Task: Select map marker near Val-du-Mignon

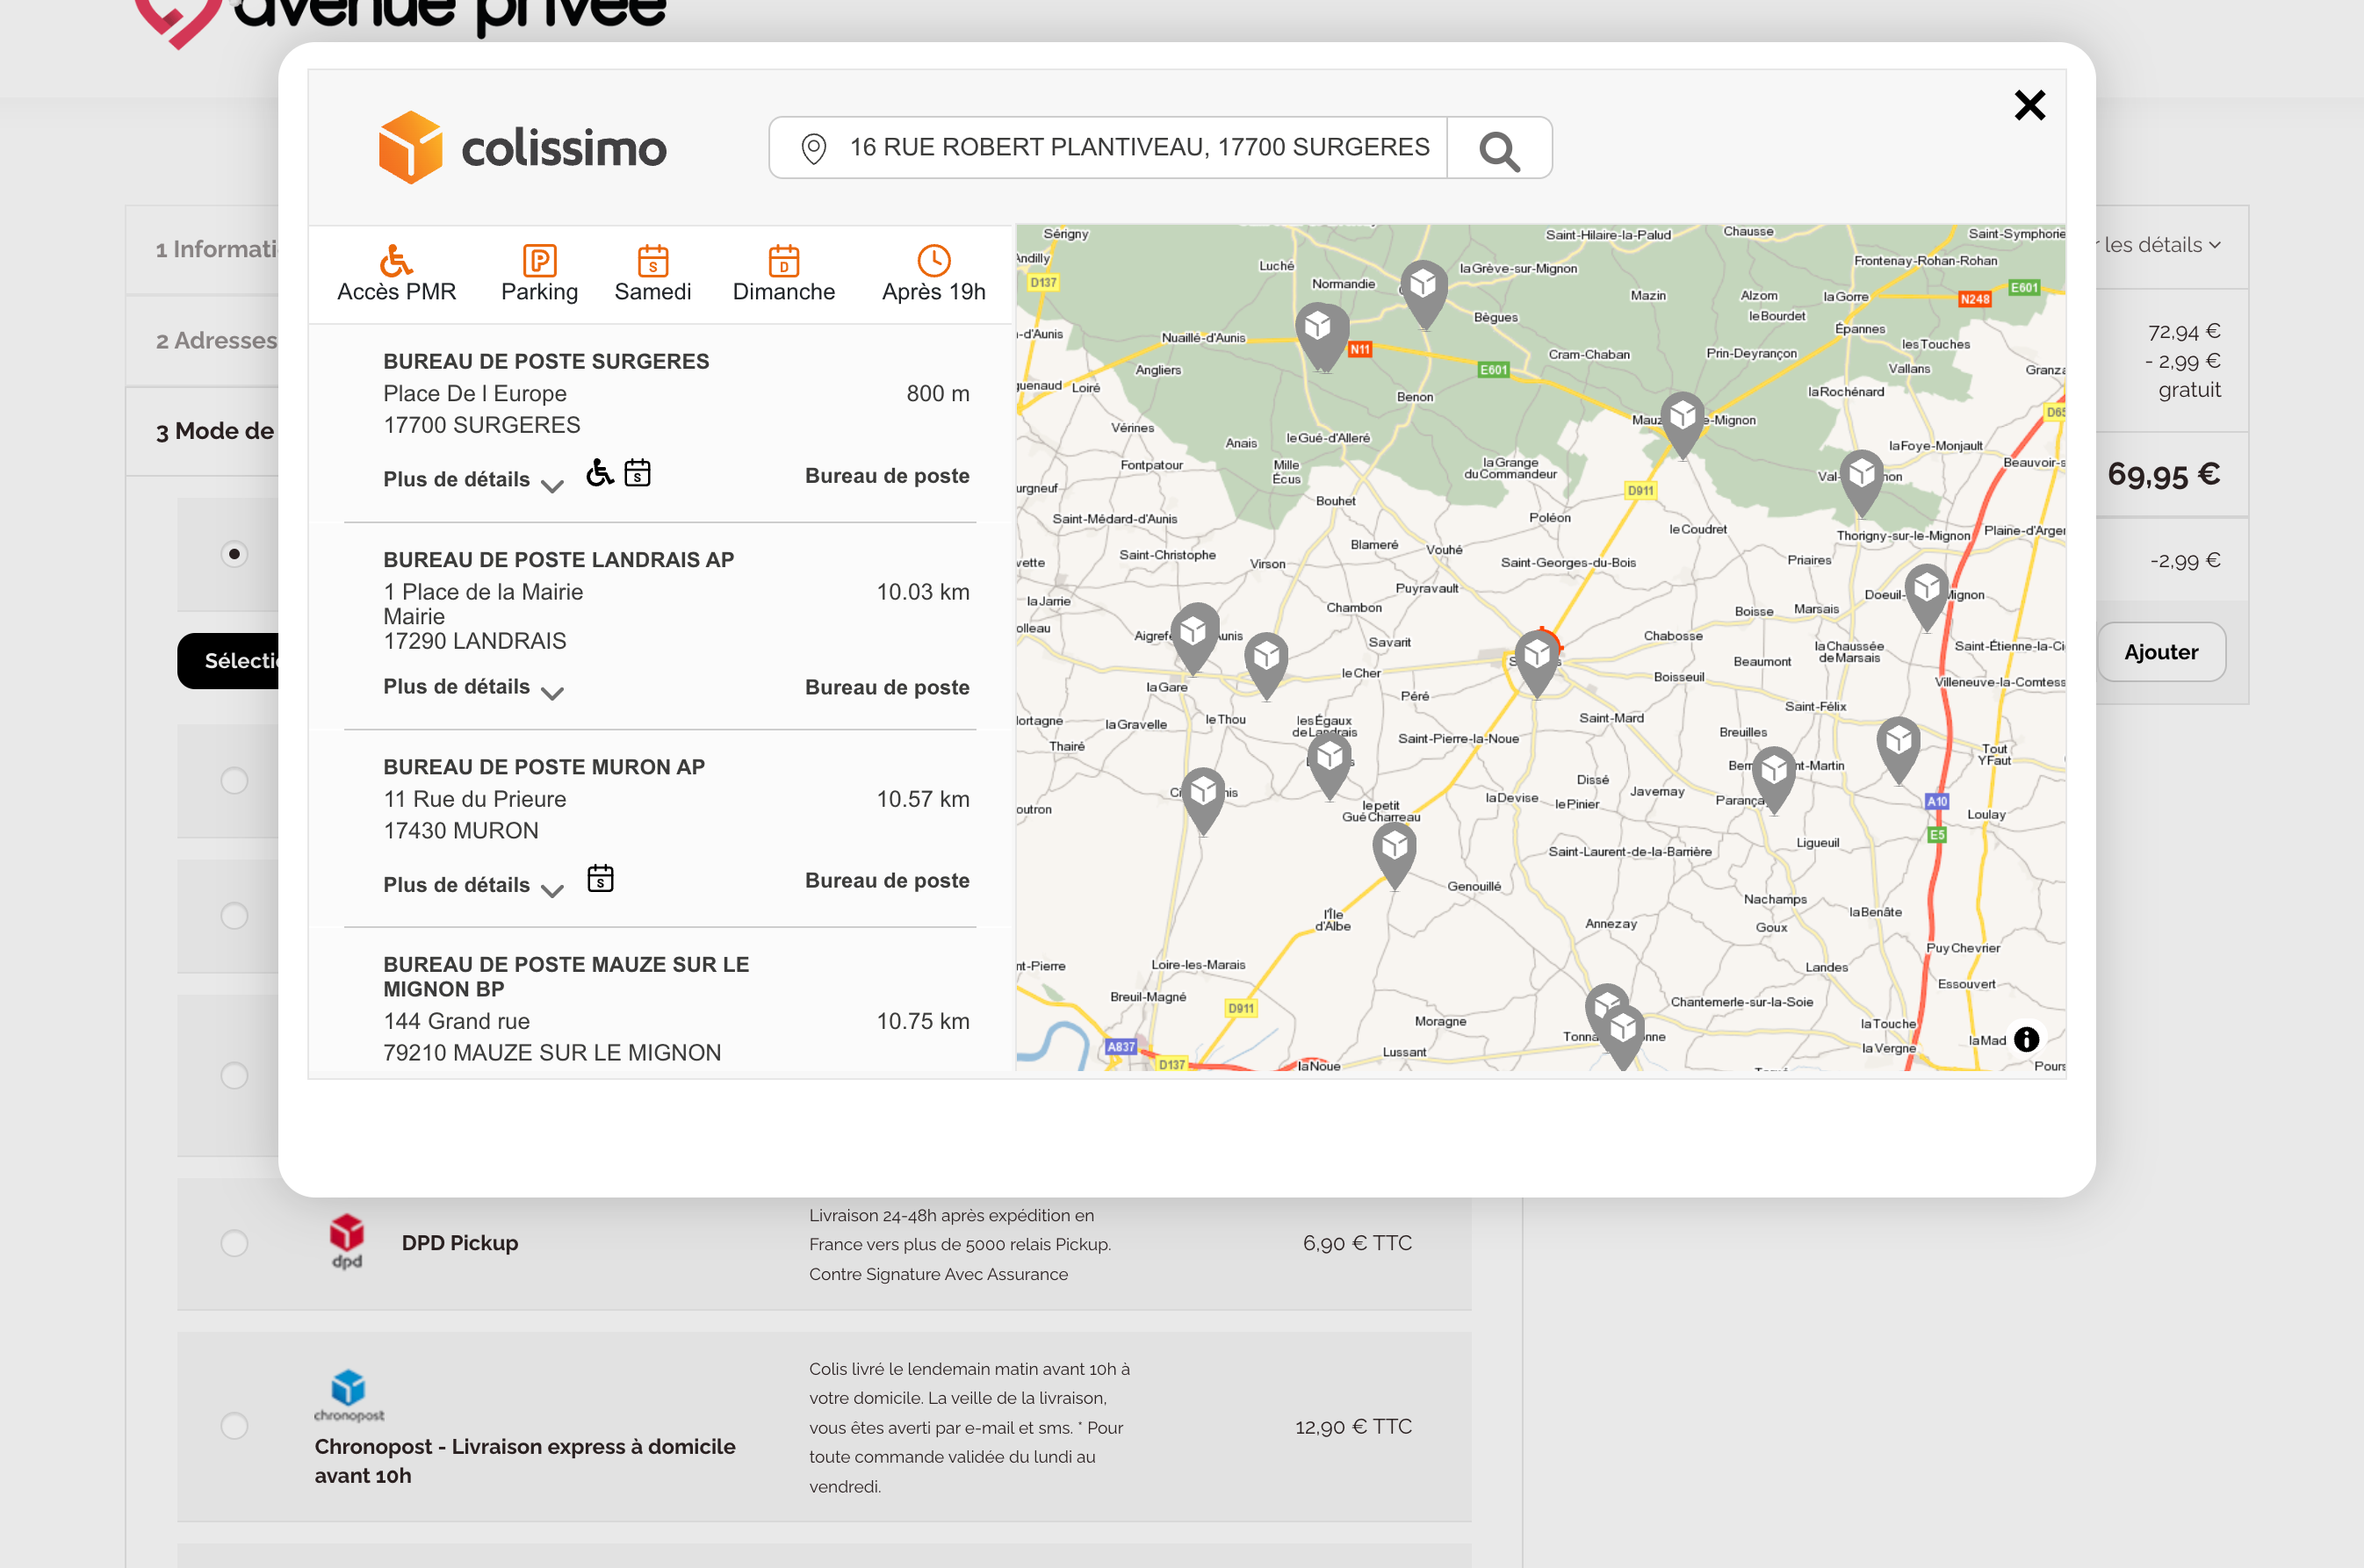Action: pyautogui.click(x=1862, y=482)
